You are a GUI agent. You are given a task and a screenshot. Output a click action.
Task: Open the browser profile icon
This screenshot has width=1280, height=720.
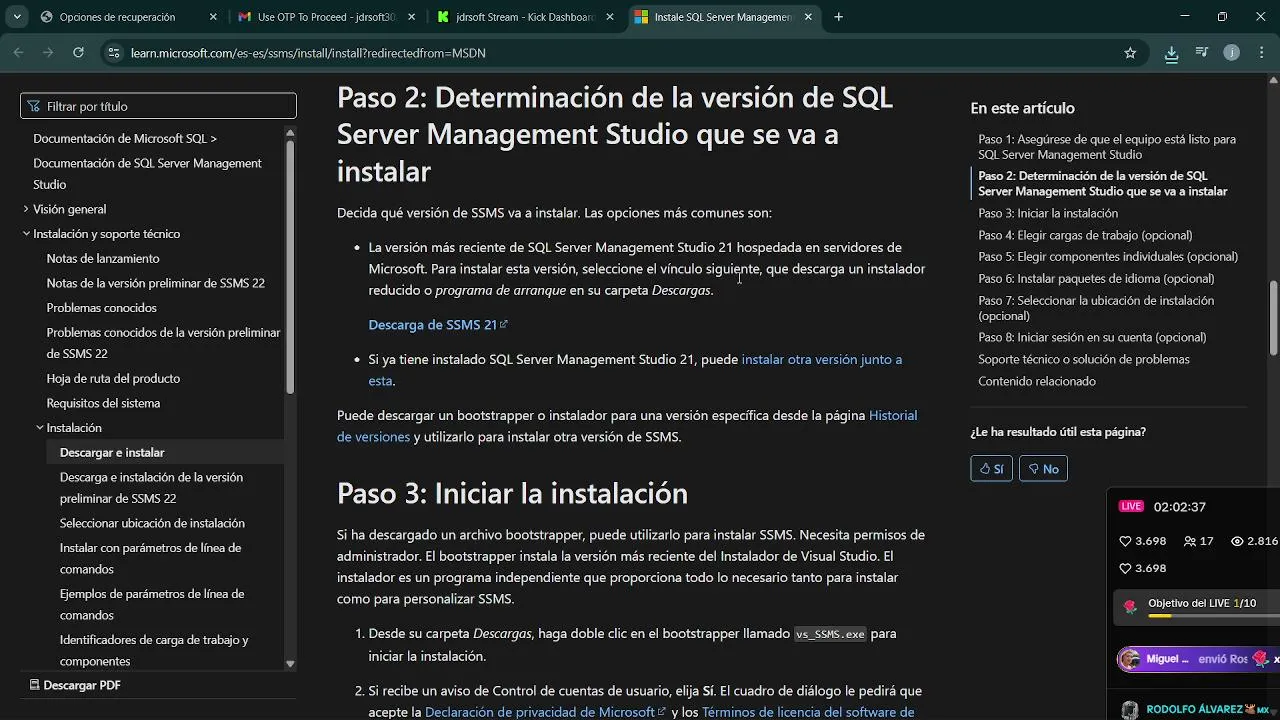click(1232, 53)
